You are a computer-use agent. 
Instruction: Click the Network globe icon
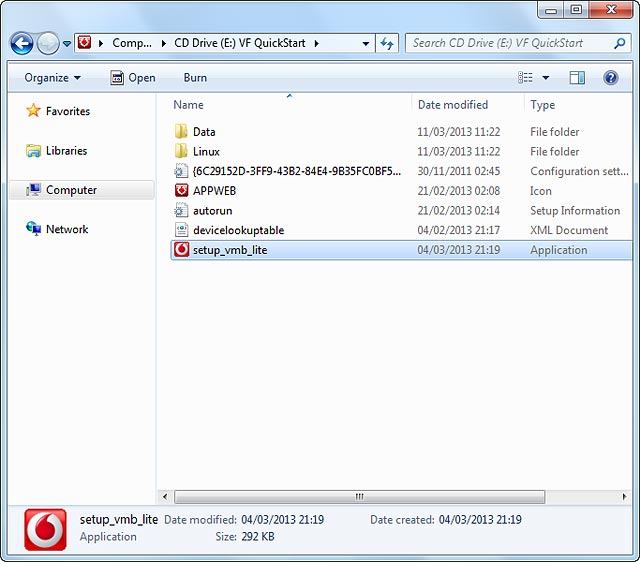tap(33, 229)
